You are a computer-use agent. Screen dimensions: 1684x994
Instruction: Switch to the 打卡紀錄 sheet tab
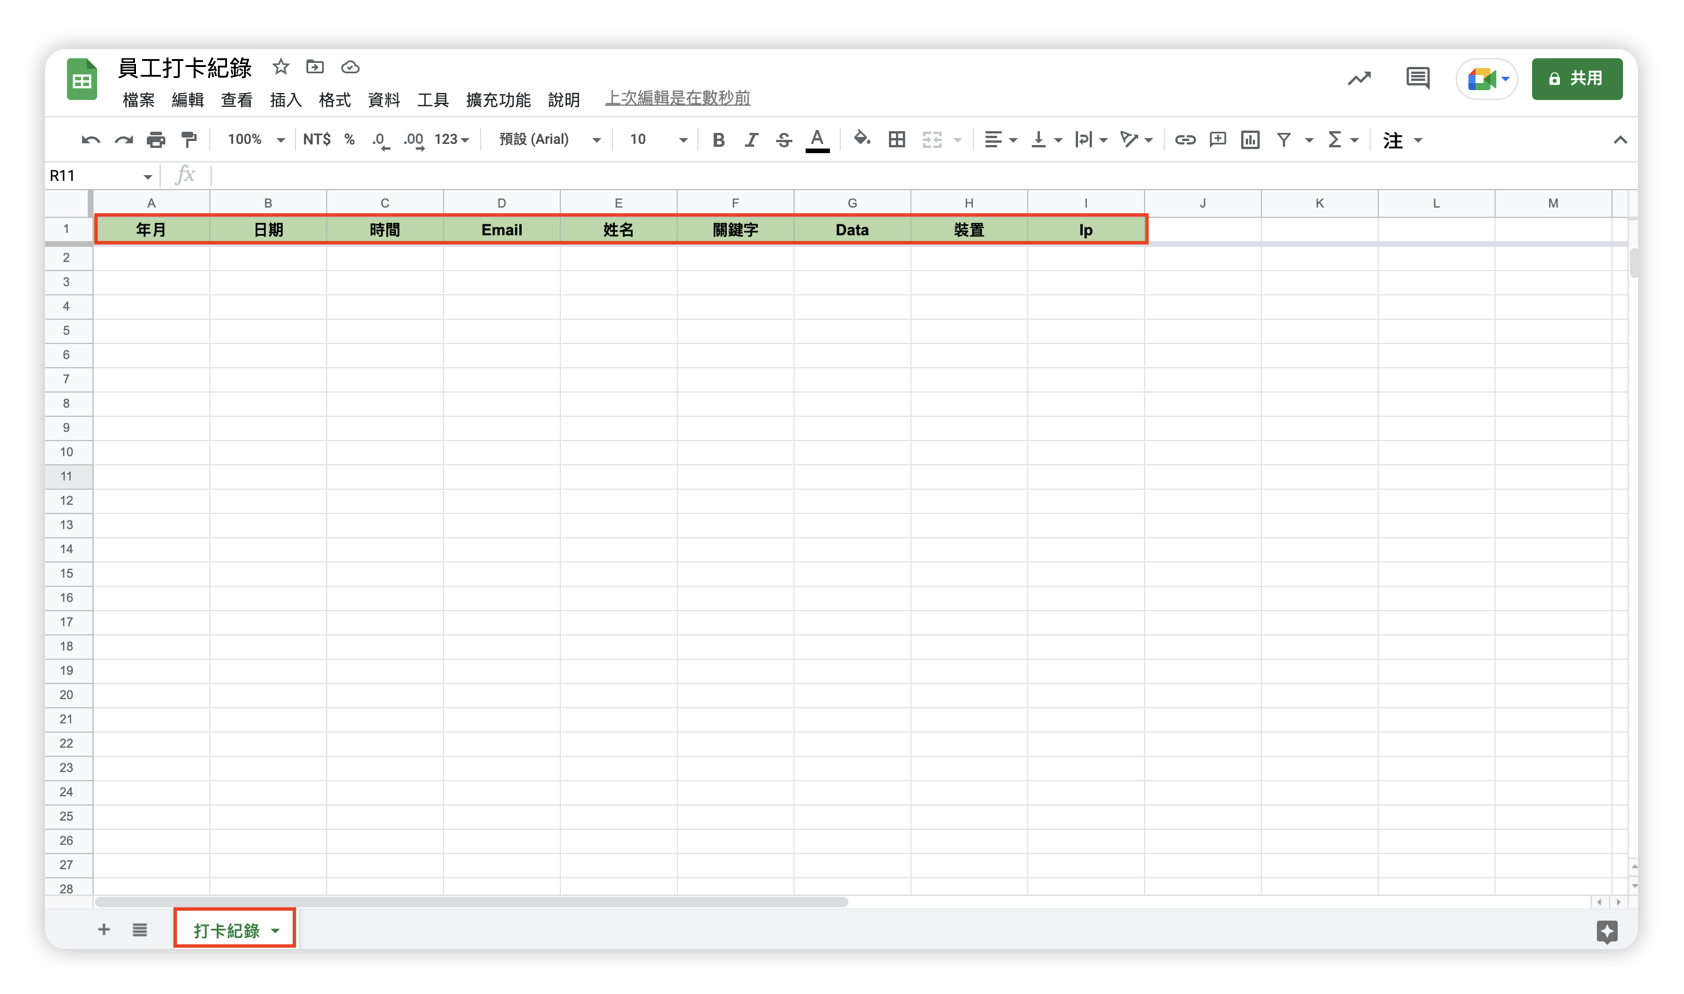226,930
